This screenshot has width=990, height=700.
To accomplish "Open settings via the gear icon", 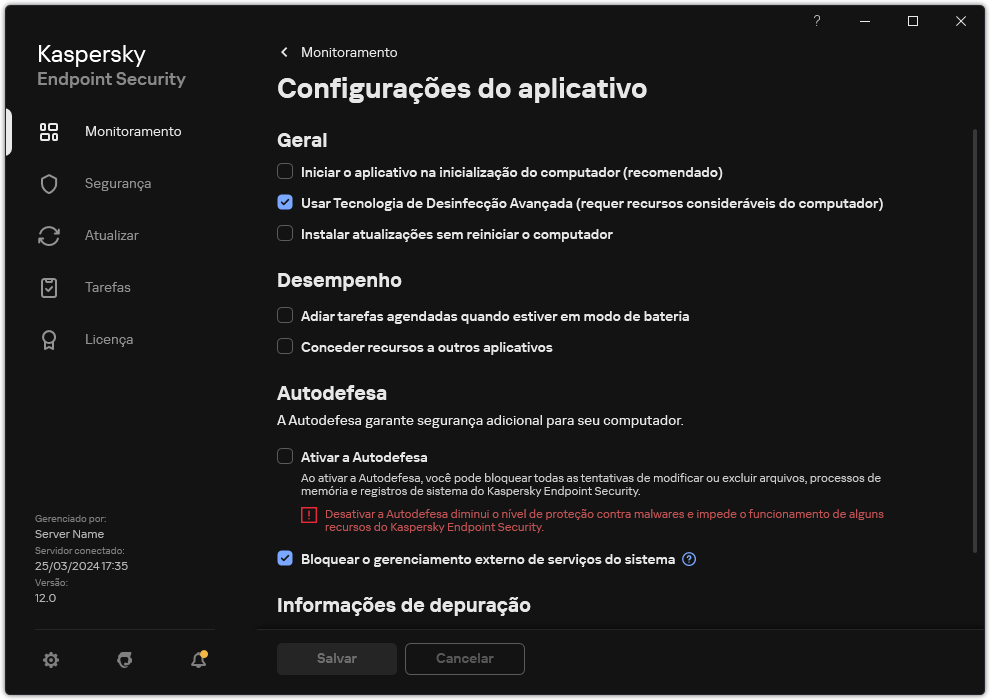I will tap(50, 660).
